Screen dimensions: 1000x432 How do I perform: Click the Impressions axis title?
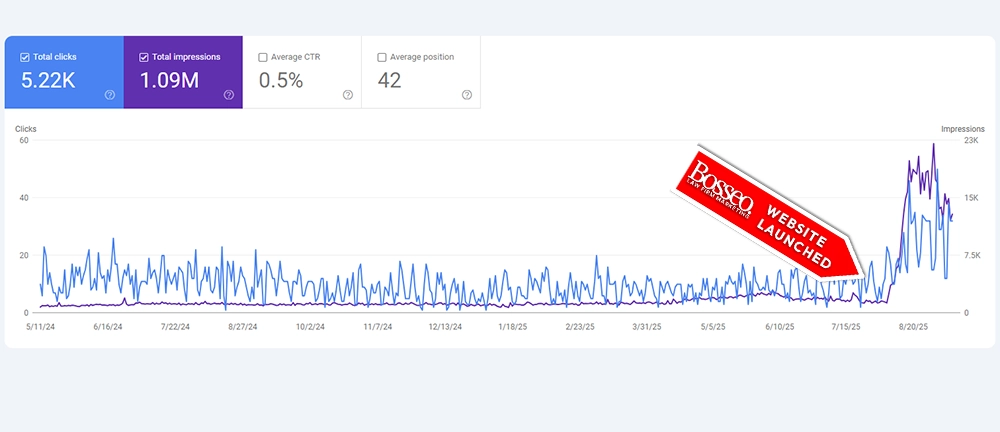click(x=962, y=129)
